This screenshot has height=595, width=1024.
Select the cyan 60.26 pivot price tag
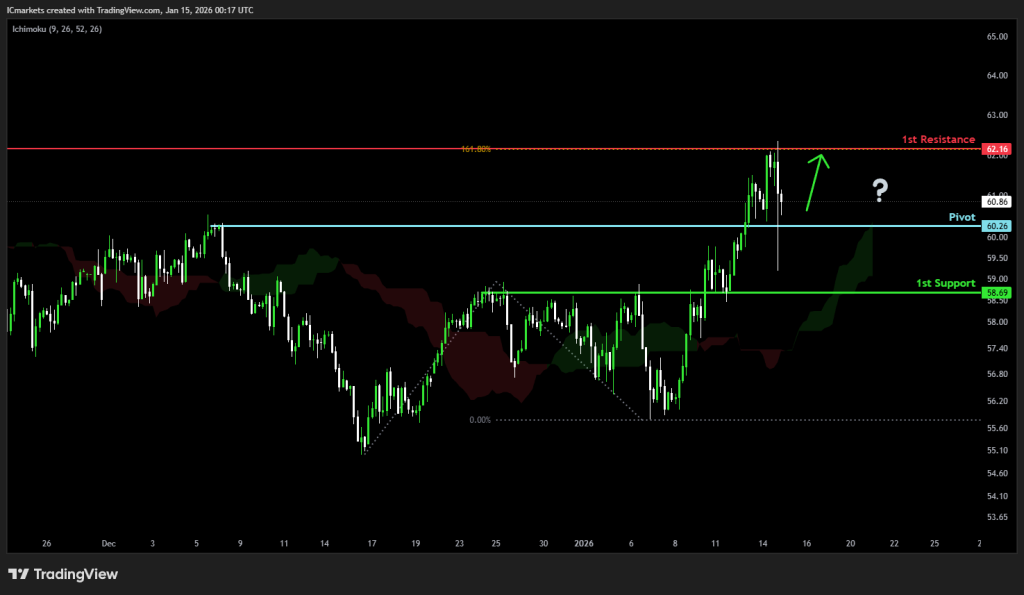point(997,226)
